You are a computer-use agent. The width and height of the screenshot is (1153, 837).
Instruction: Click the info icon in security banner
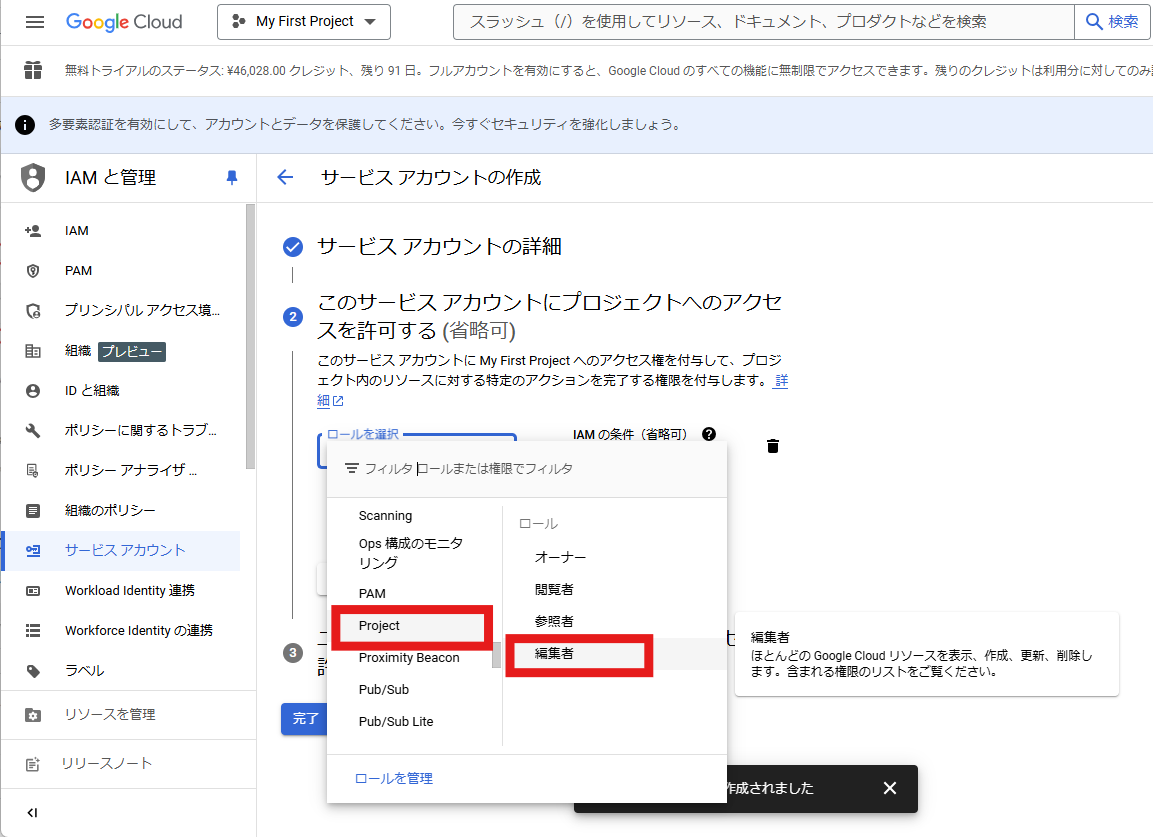25,125
